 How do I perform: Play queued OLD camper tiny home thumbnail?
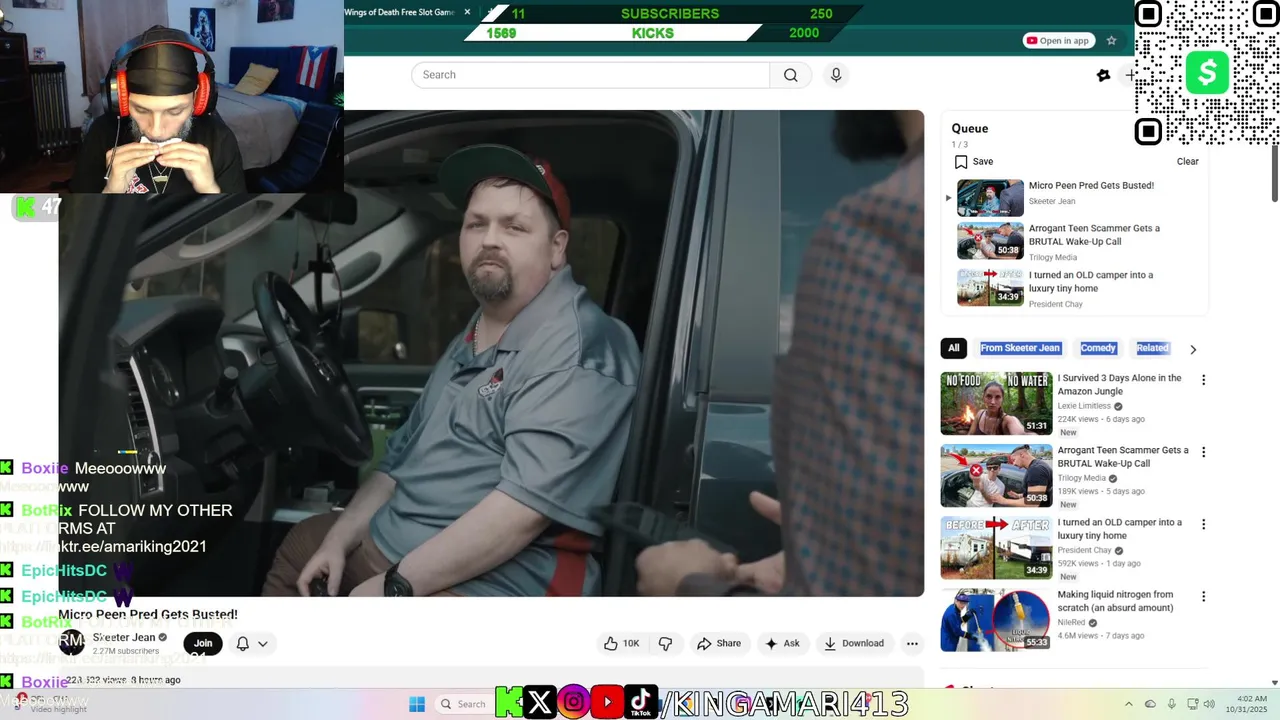tap(990, 287)
